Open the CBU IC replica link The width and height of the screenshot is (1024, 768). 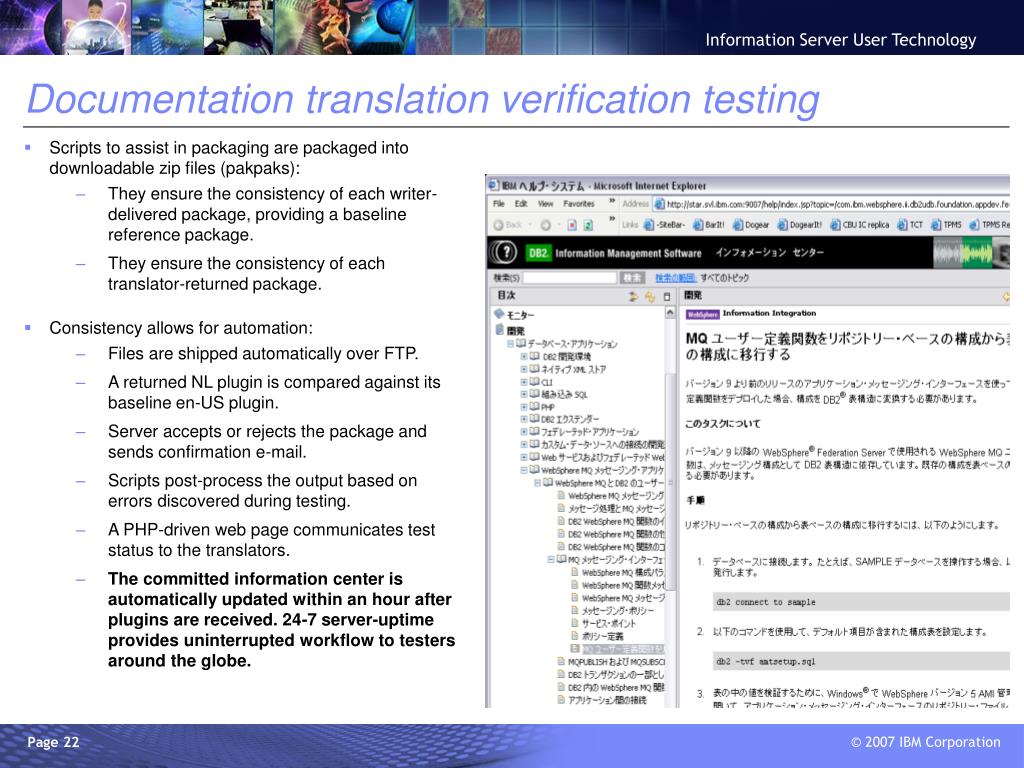[x=859, y=225]
